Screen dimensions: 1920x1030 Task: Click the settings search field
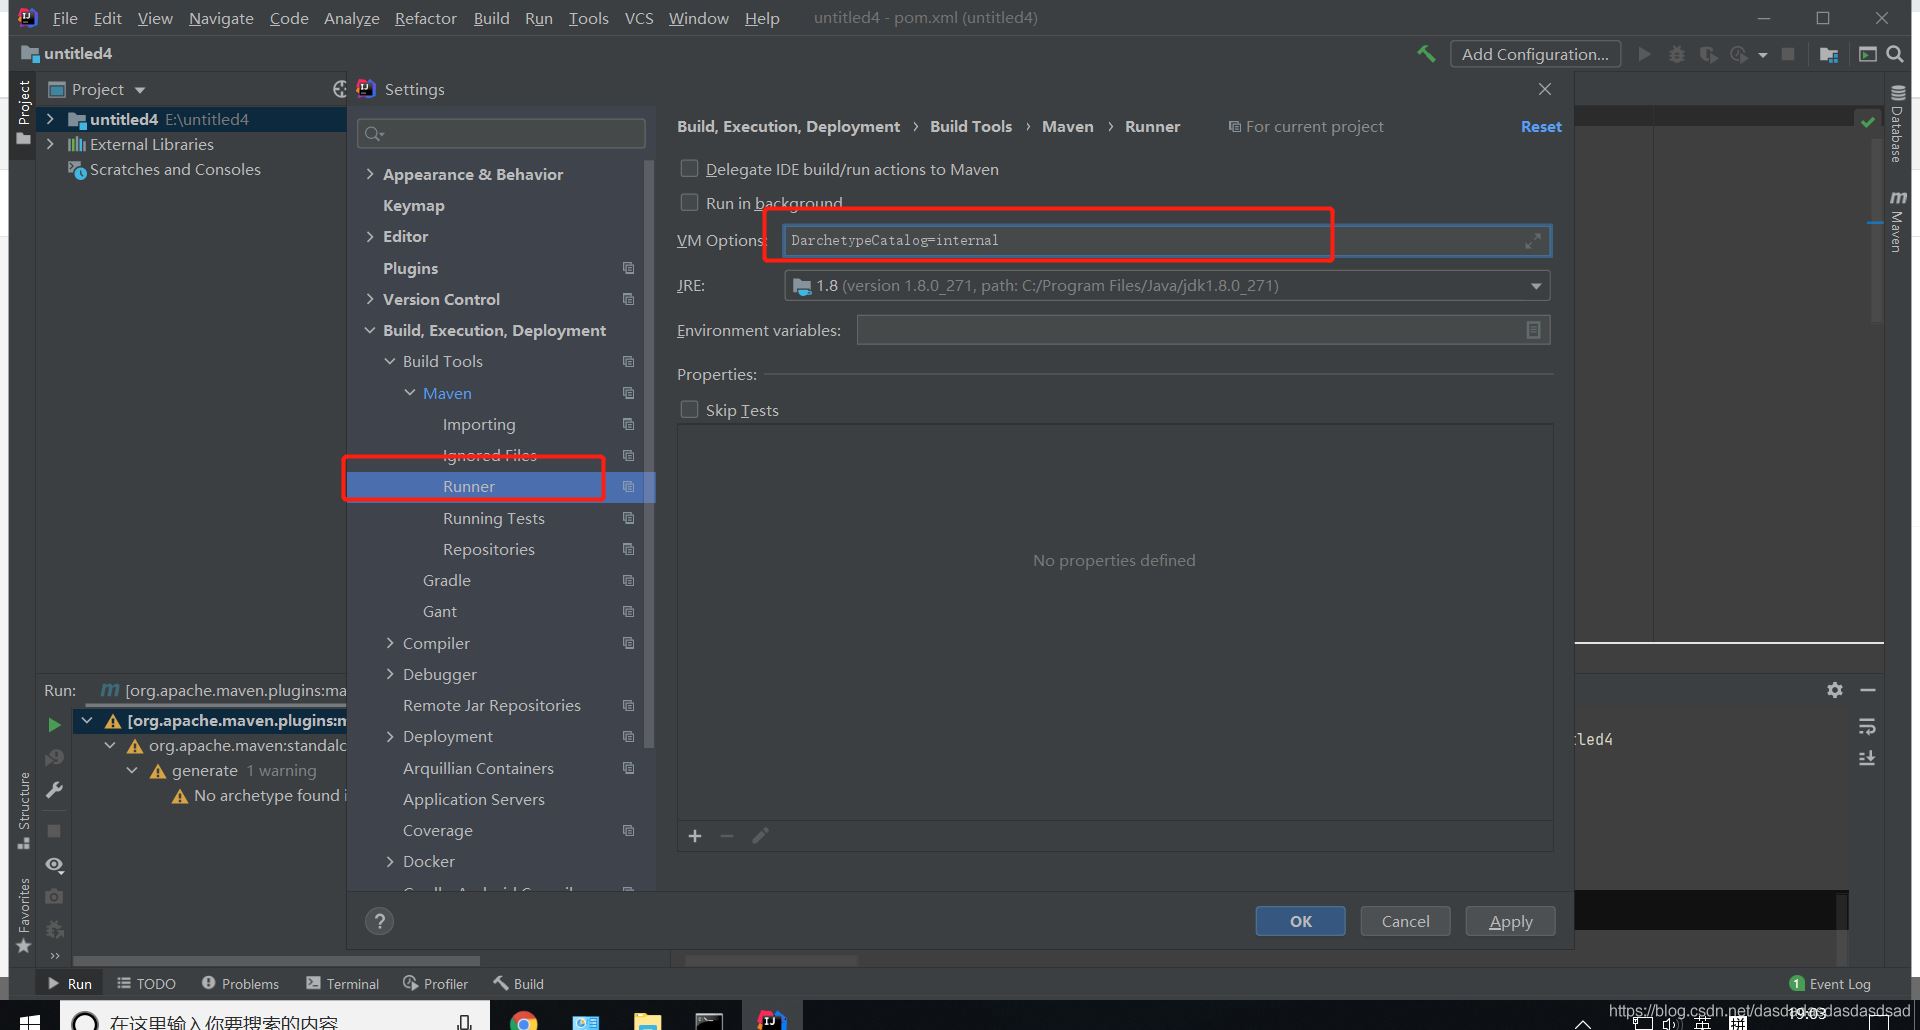[x=502, y=134]
